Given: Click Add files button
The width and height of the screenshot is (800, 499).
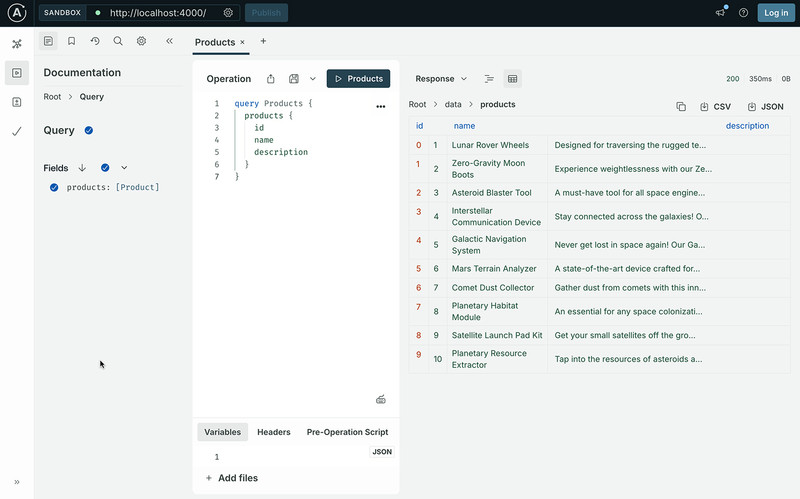Looking at the screenshot, I should (x=232, y=478).
